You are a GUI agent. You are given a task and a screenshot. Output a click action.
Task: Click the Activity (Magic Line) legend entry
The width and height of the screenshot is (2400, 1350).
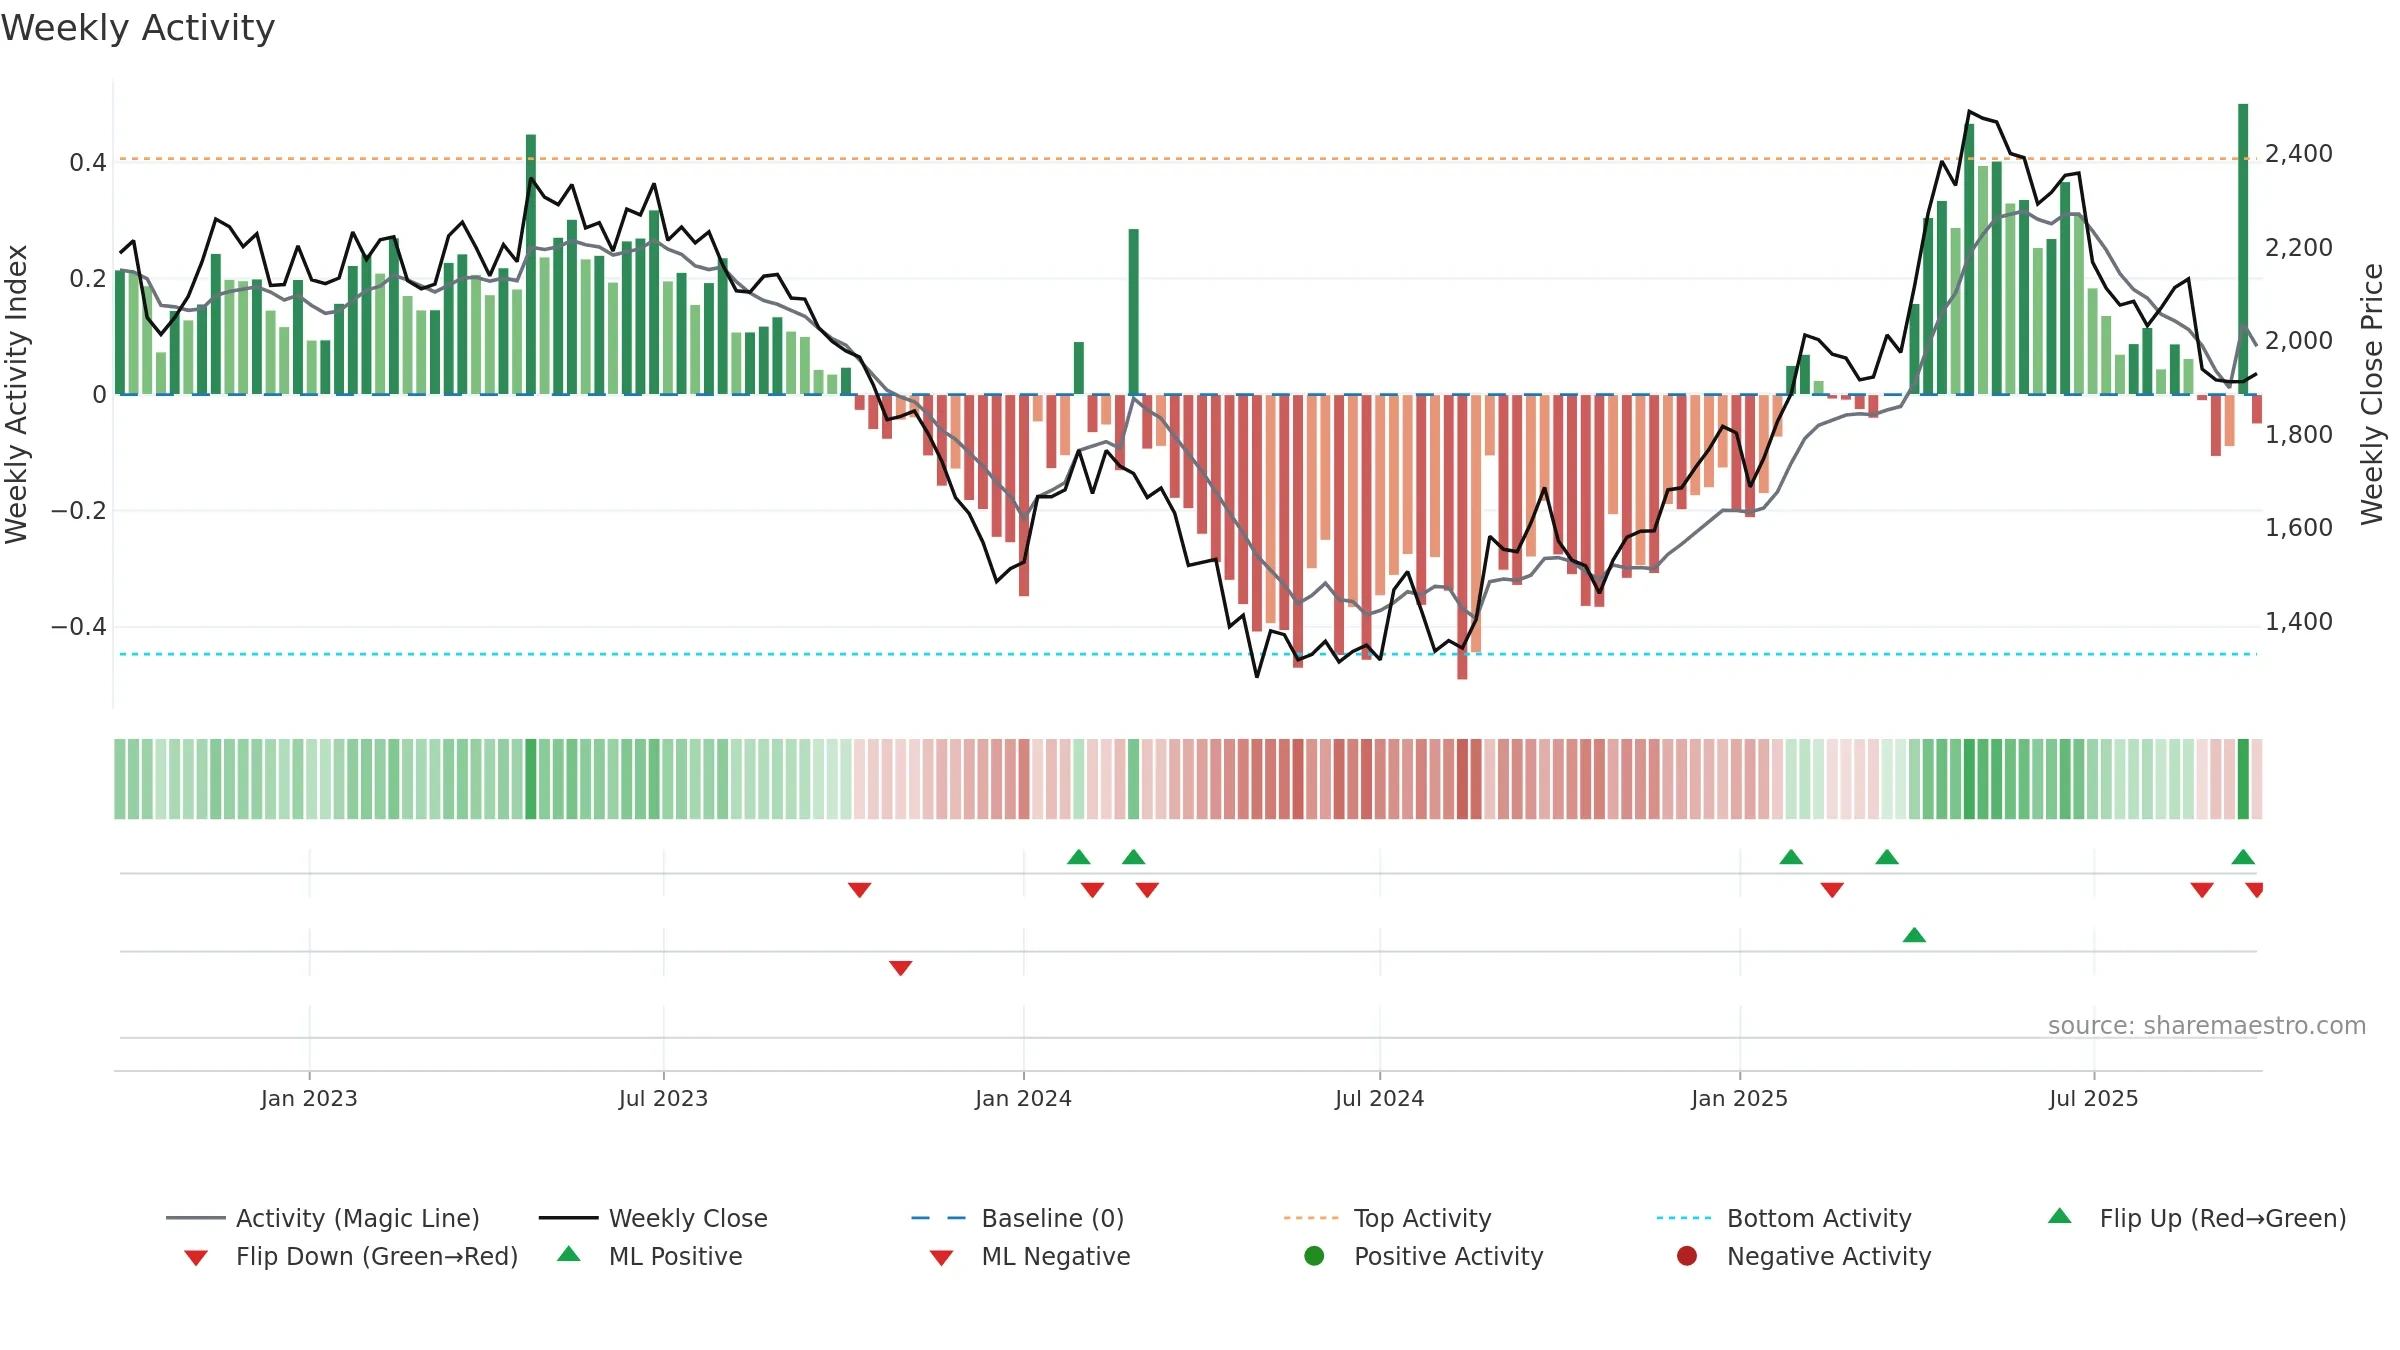point(323,1218)
